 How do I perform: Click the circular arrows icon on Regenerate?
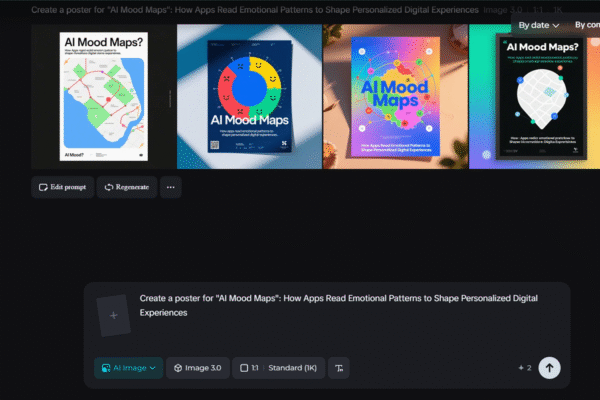(109, 187)
